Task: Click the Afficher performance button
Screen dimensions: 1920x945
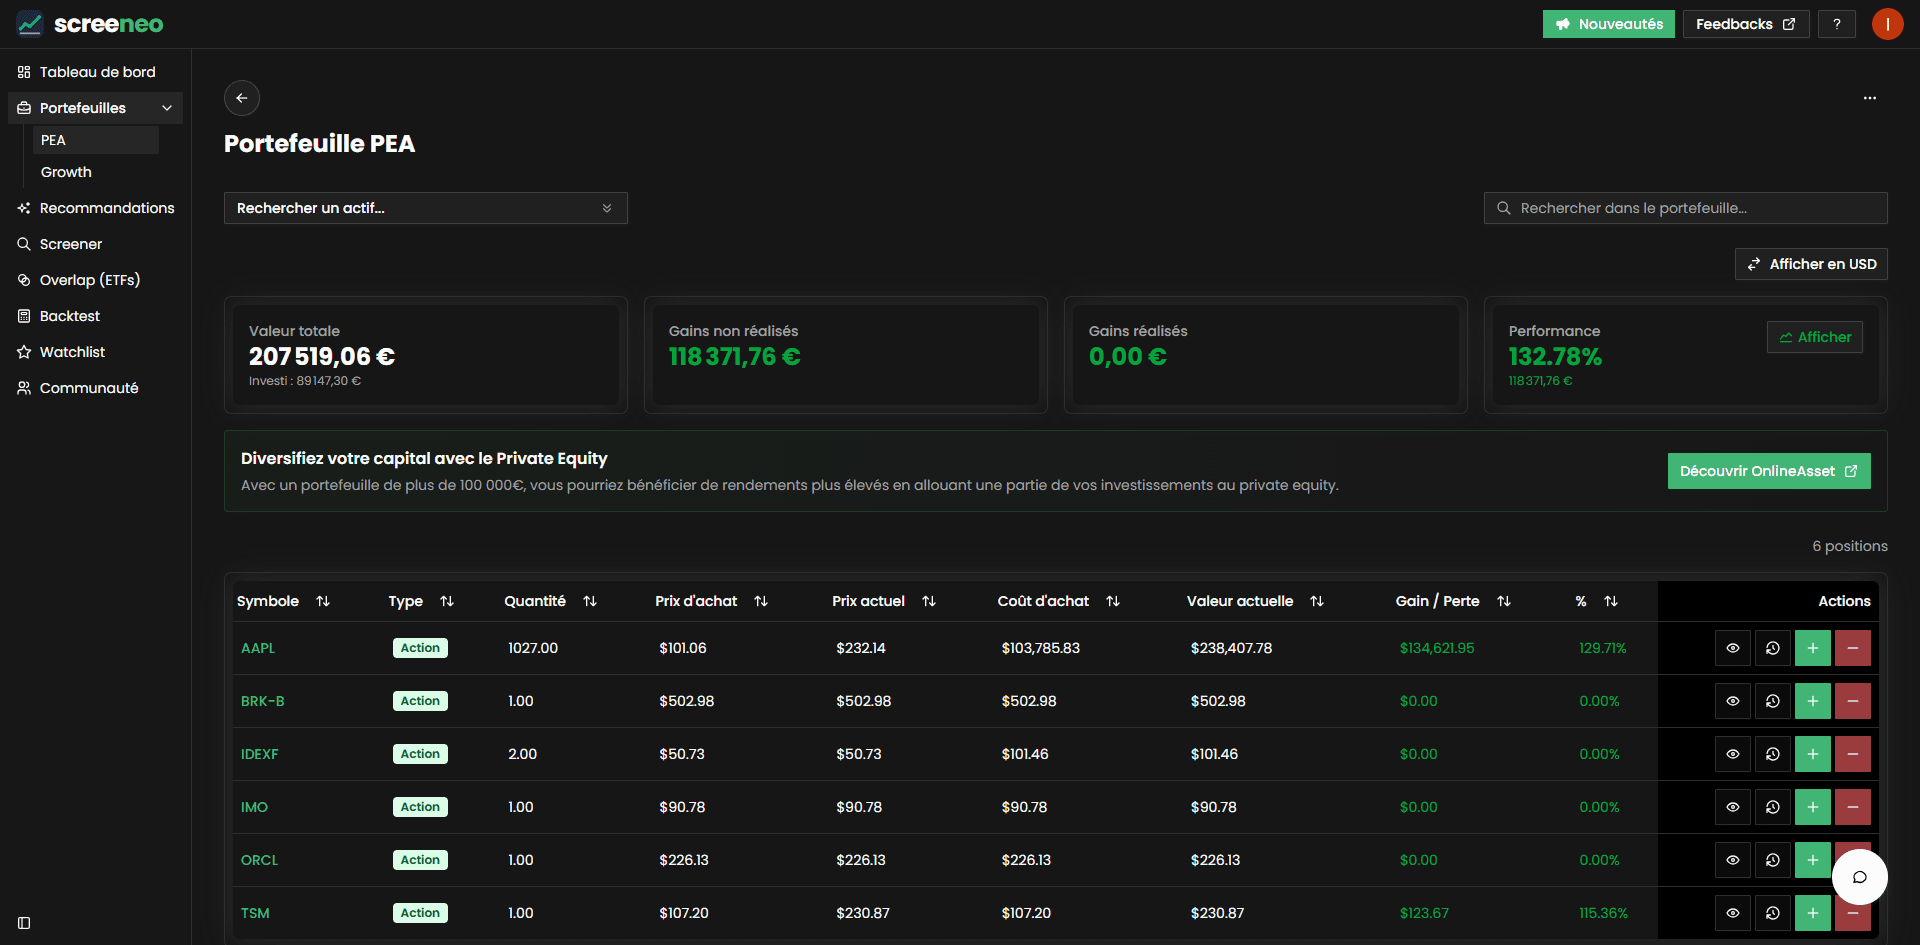Action: (1814, 337)
